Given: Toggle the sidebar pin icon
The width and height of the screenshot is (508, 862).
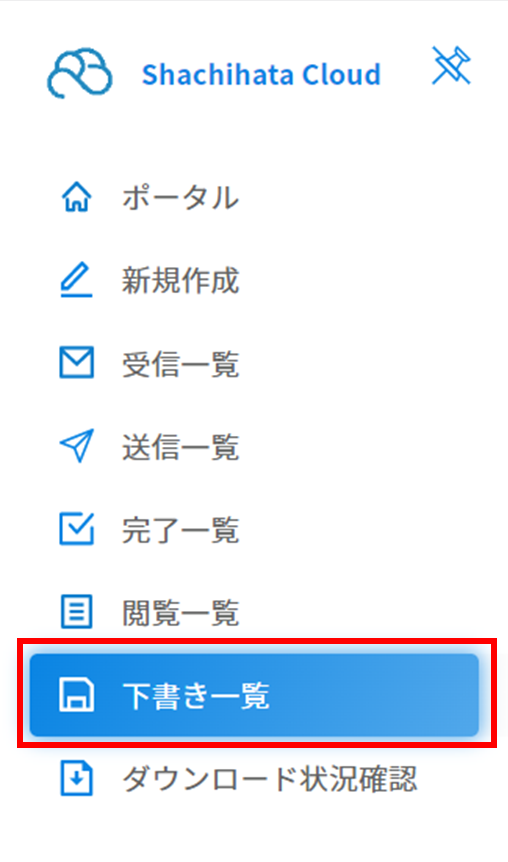Looking at the screenshot, I should point(451,65).
